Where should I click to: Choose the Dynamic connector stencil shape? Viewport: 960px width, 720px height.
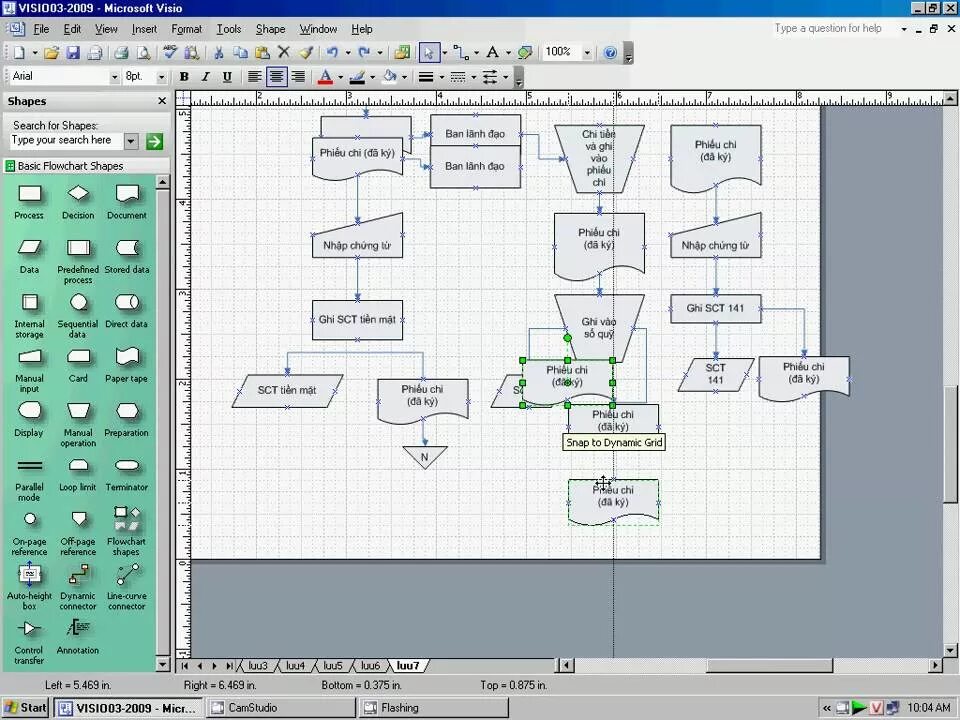[78, 587]
